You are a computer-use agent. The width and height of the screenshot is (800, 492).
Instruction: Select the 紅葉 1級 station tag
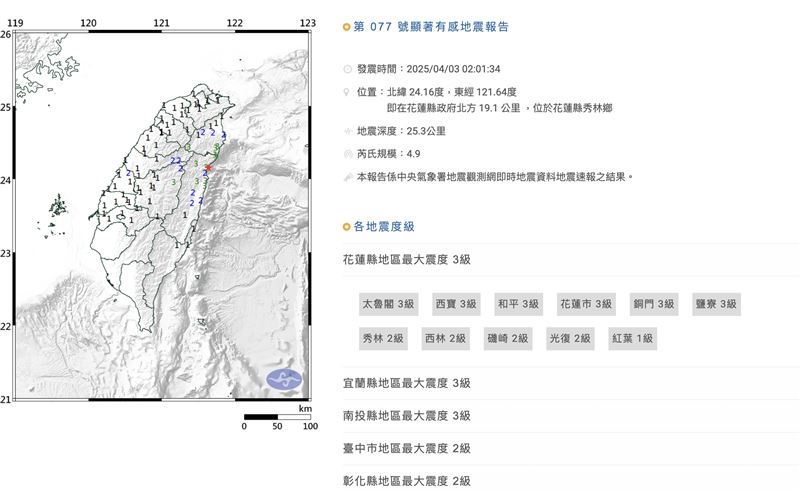click(x=633, y=338)
